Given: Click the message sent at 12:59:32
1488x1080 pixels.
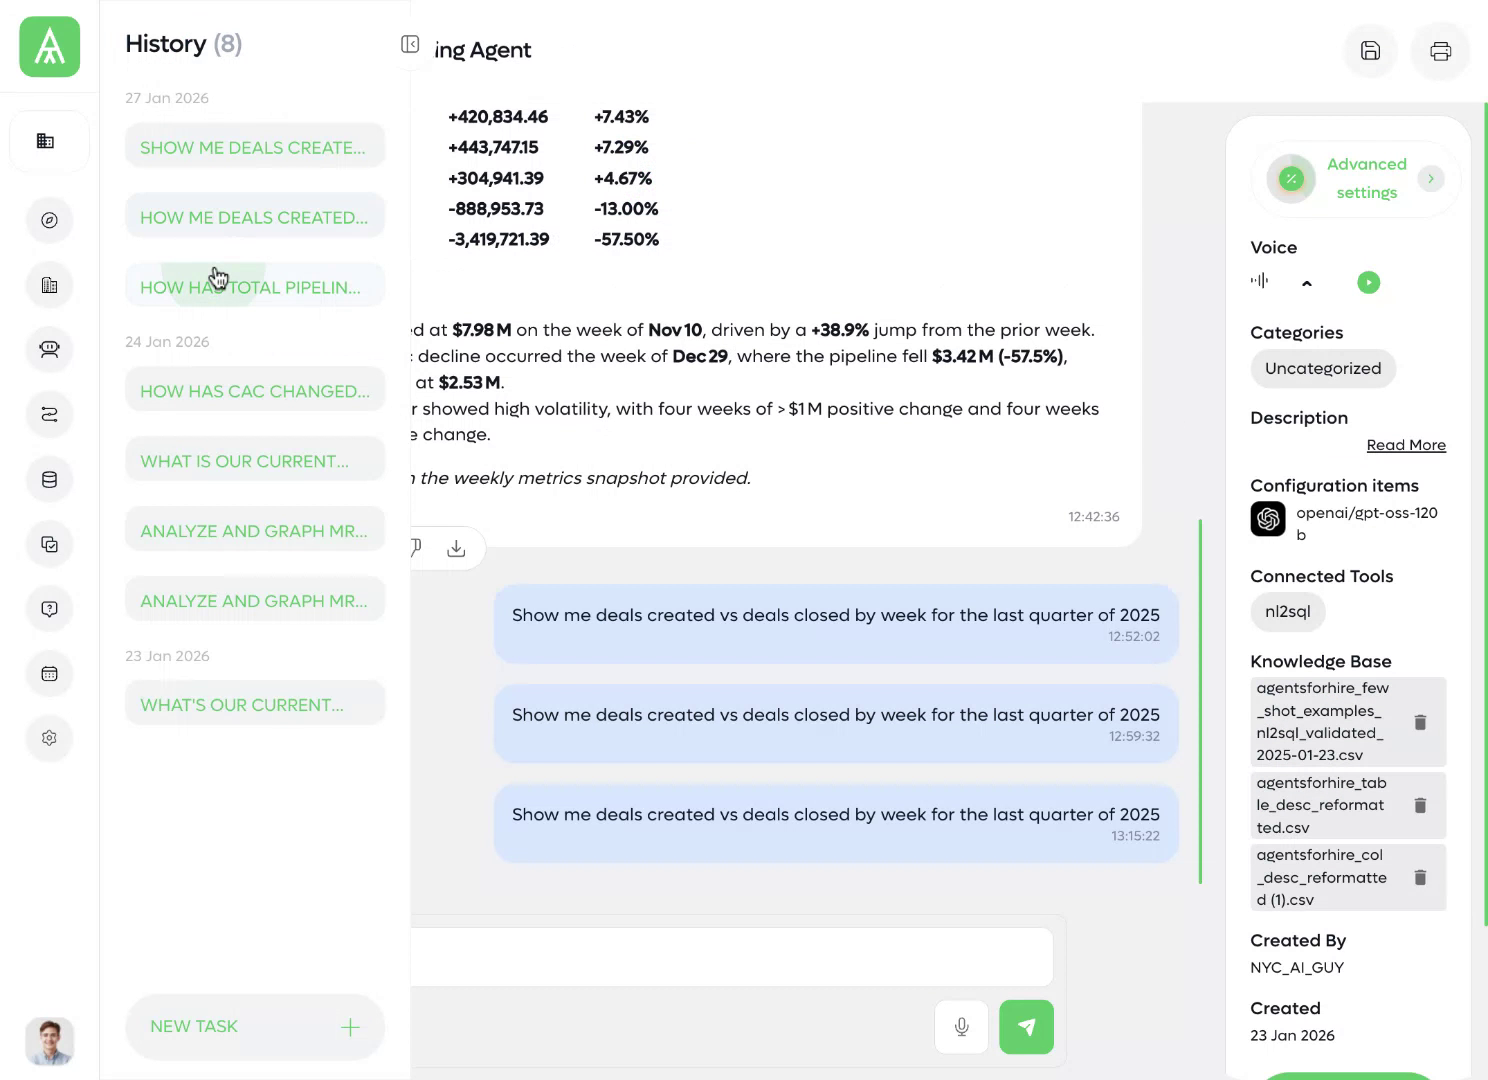Looking at the screenshot, I should point(836,724).
